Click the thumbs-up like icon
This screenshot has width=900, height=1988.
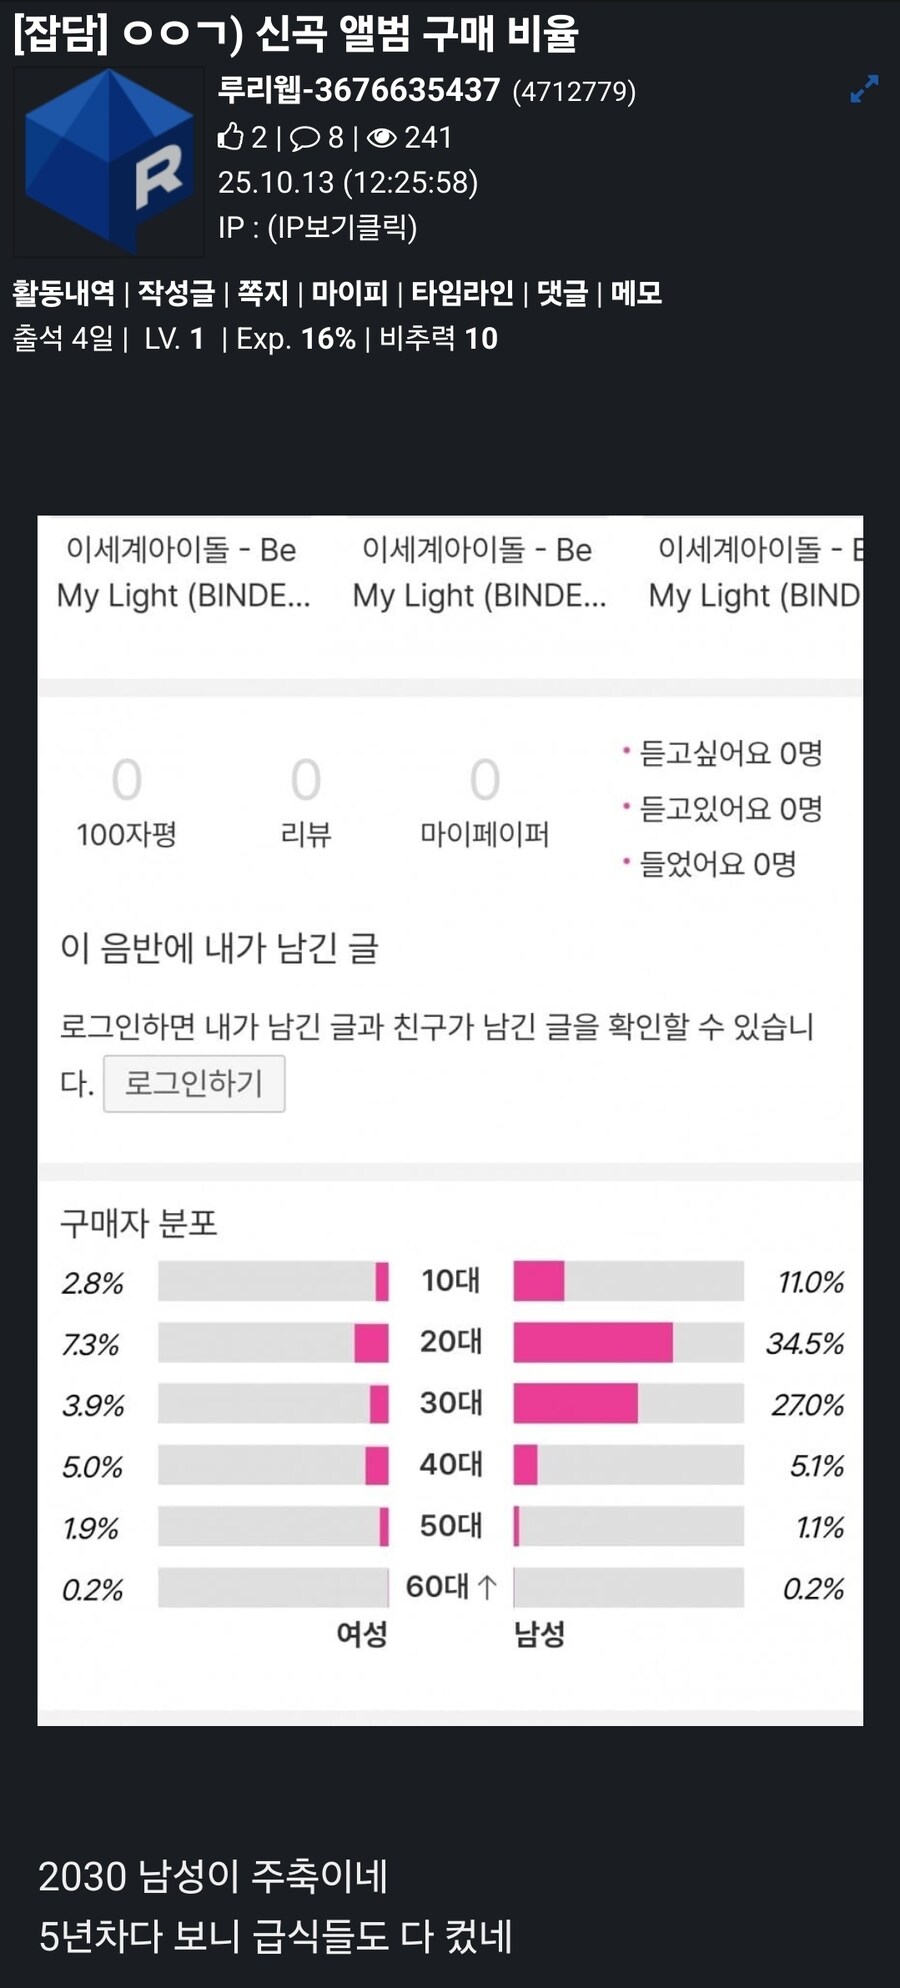click(x=230, y=137)
